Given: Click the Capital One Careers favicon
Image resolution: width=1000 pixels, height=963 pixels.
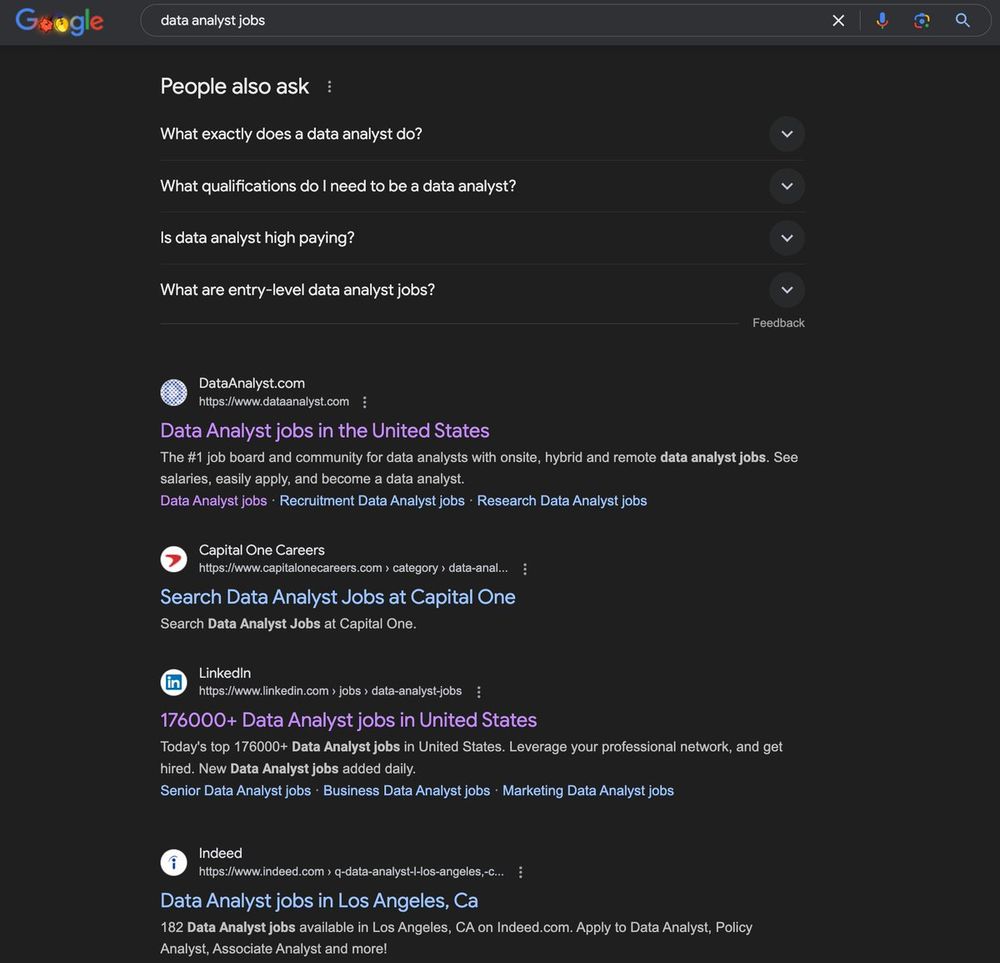Looking at the screenshot, I should click(173, 559).
